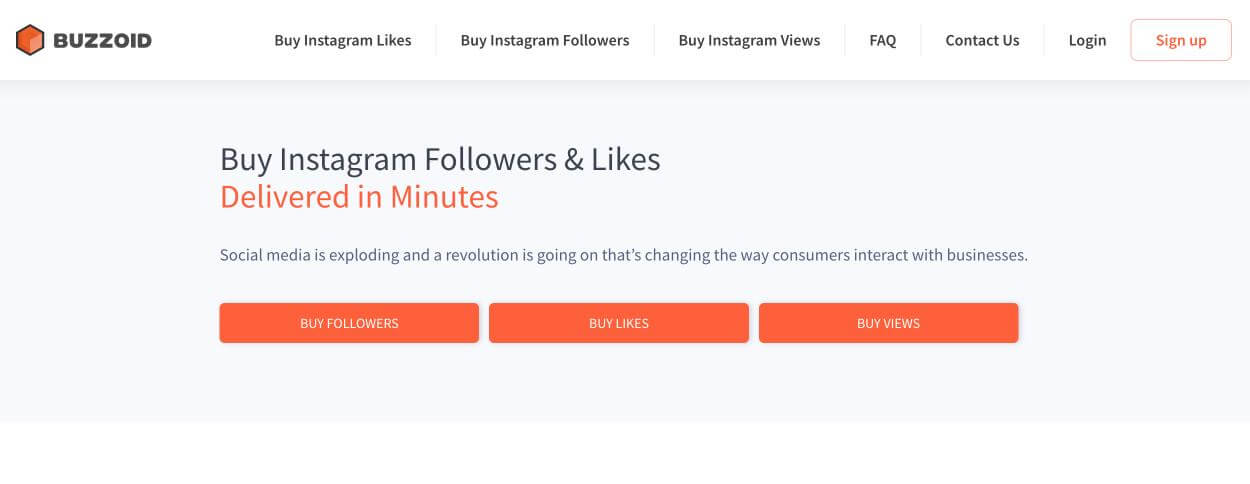Click the orange BUY FOLLOWERS button
The height and width of the screenshot is (484, 1250).
pyautogui.click(x=349, y=323)
